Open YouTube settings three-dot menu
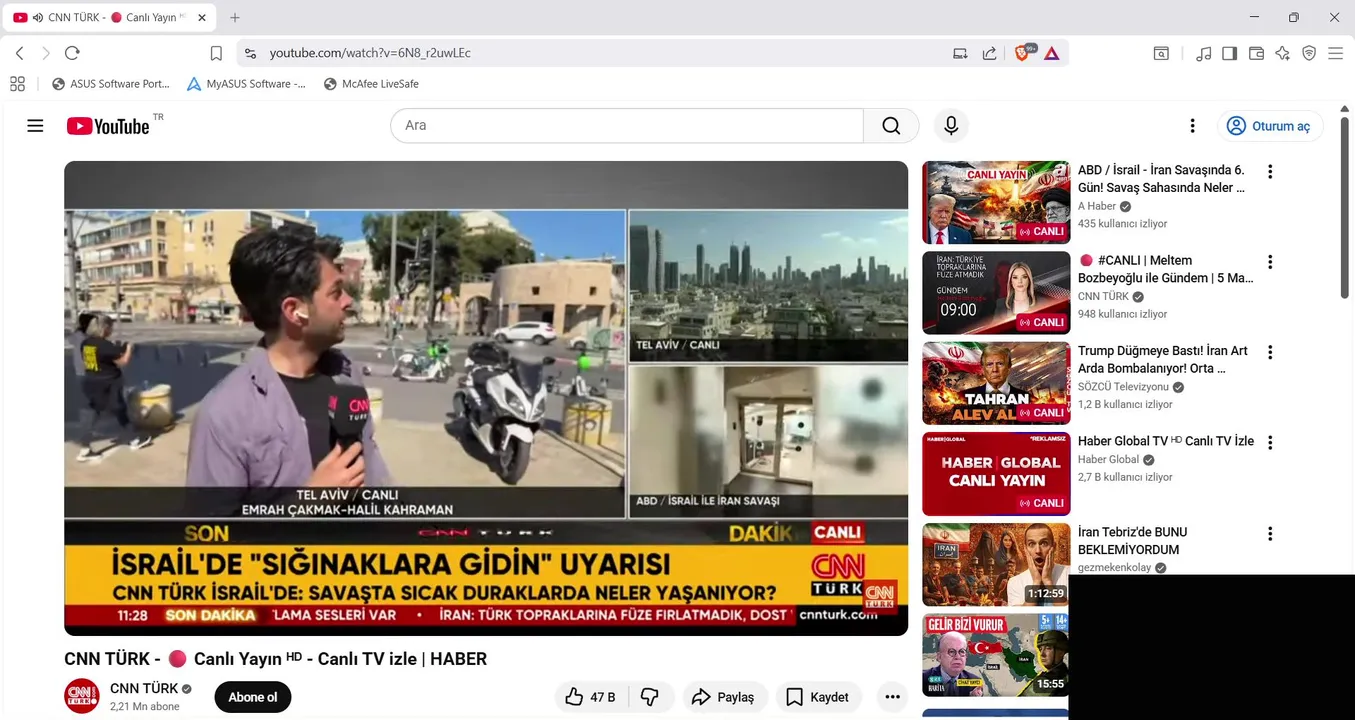Screen dimensions: 1355x720 1192,126
